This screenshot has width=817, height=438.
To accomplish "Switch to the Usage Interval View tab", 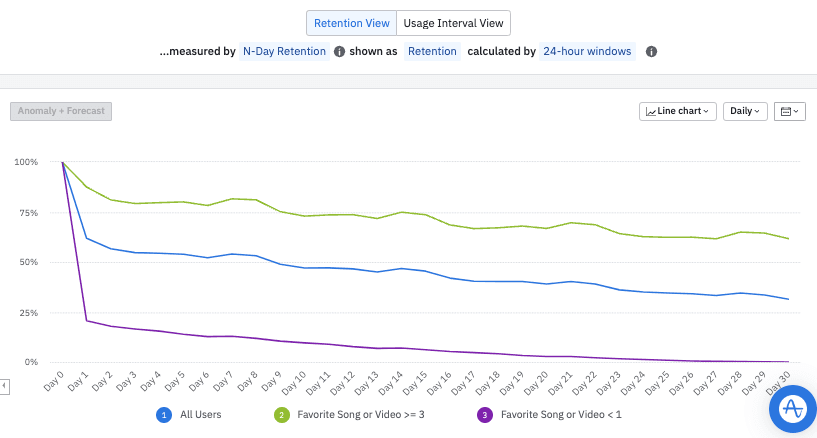I will coord(454,23).
